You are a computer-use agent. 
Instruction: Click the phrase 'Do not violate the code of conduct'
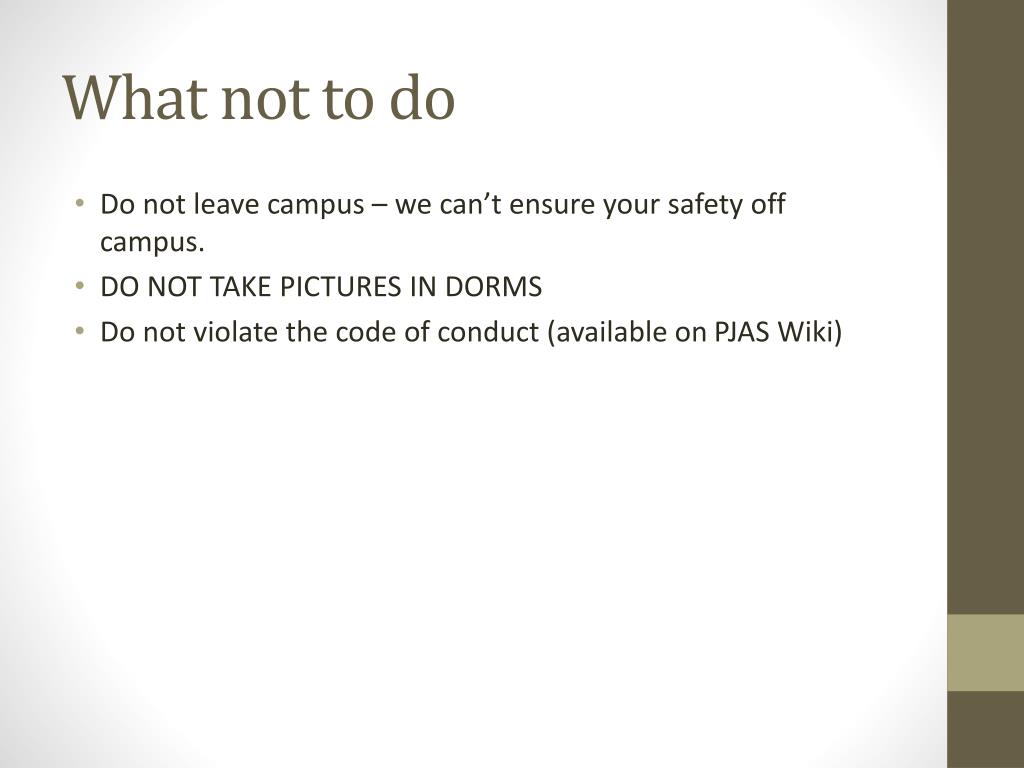[x=319, y=332]
